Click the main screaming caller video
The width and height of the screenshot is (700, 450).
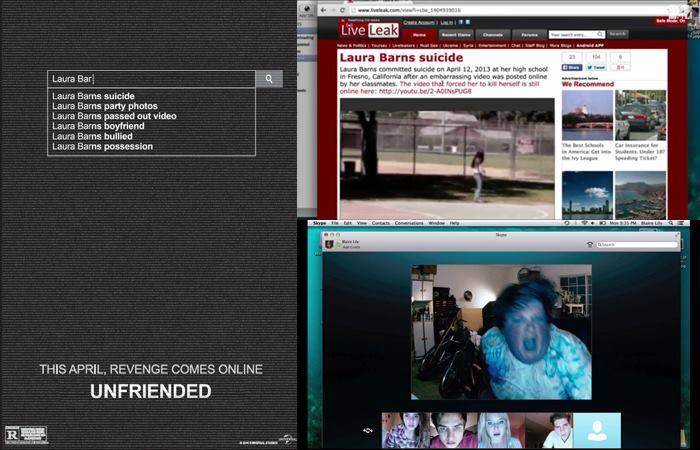click(x=501, y=332)
